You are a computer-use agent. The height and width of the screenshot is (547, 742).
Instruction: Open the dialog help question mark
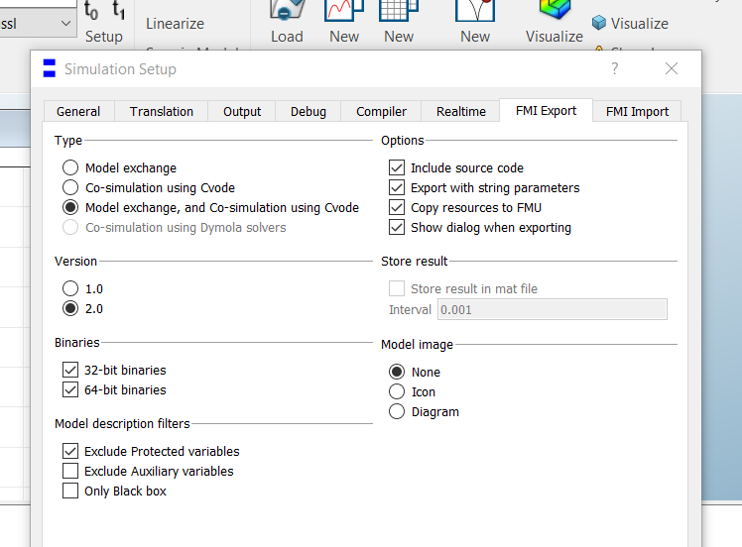pyautogui.click(x=614, y=69)
